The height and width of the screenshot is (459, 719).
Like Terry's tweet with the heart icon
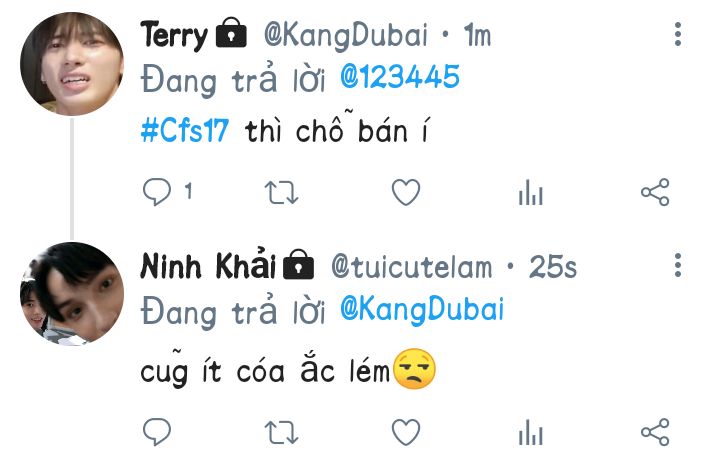point(406,192)
